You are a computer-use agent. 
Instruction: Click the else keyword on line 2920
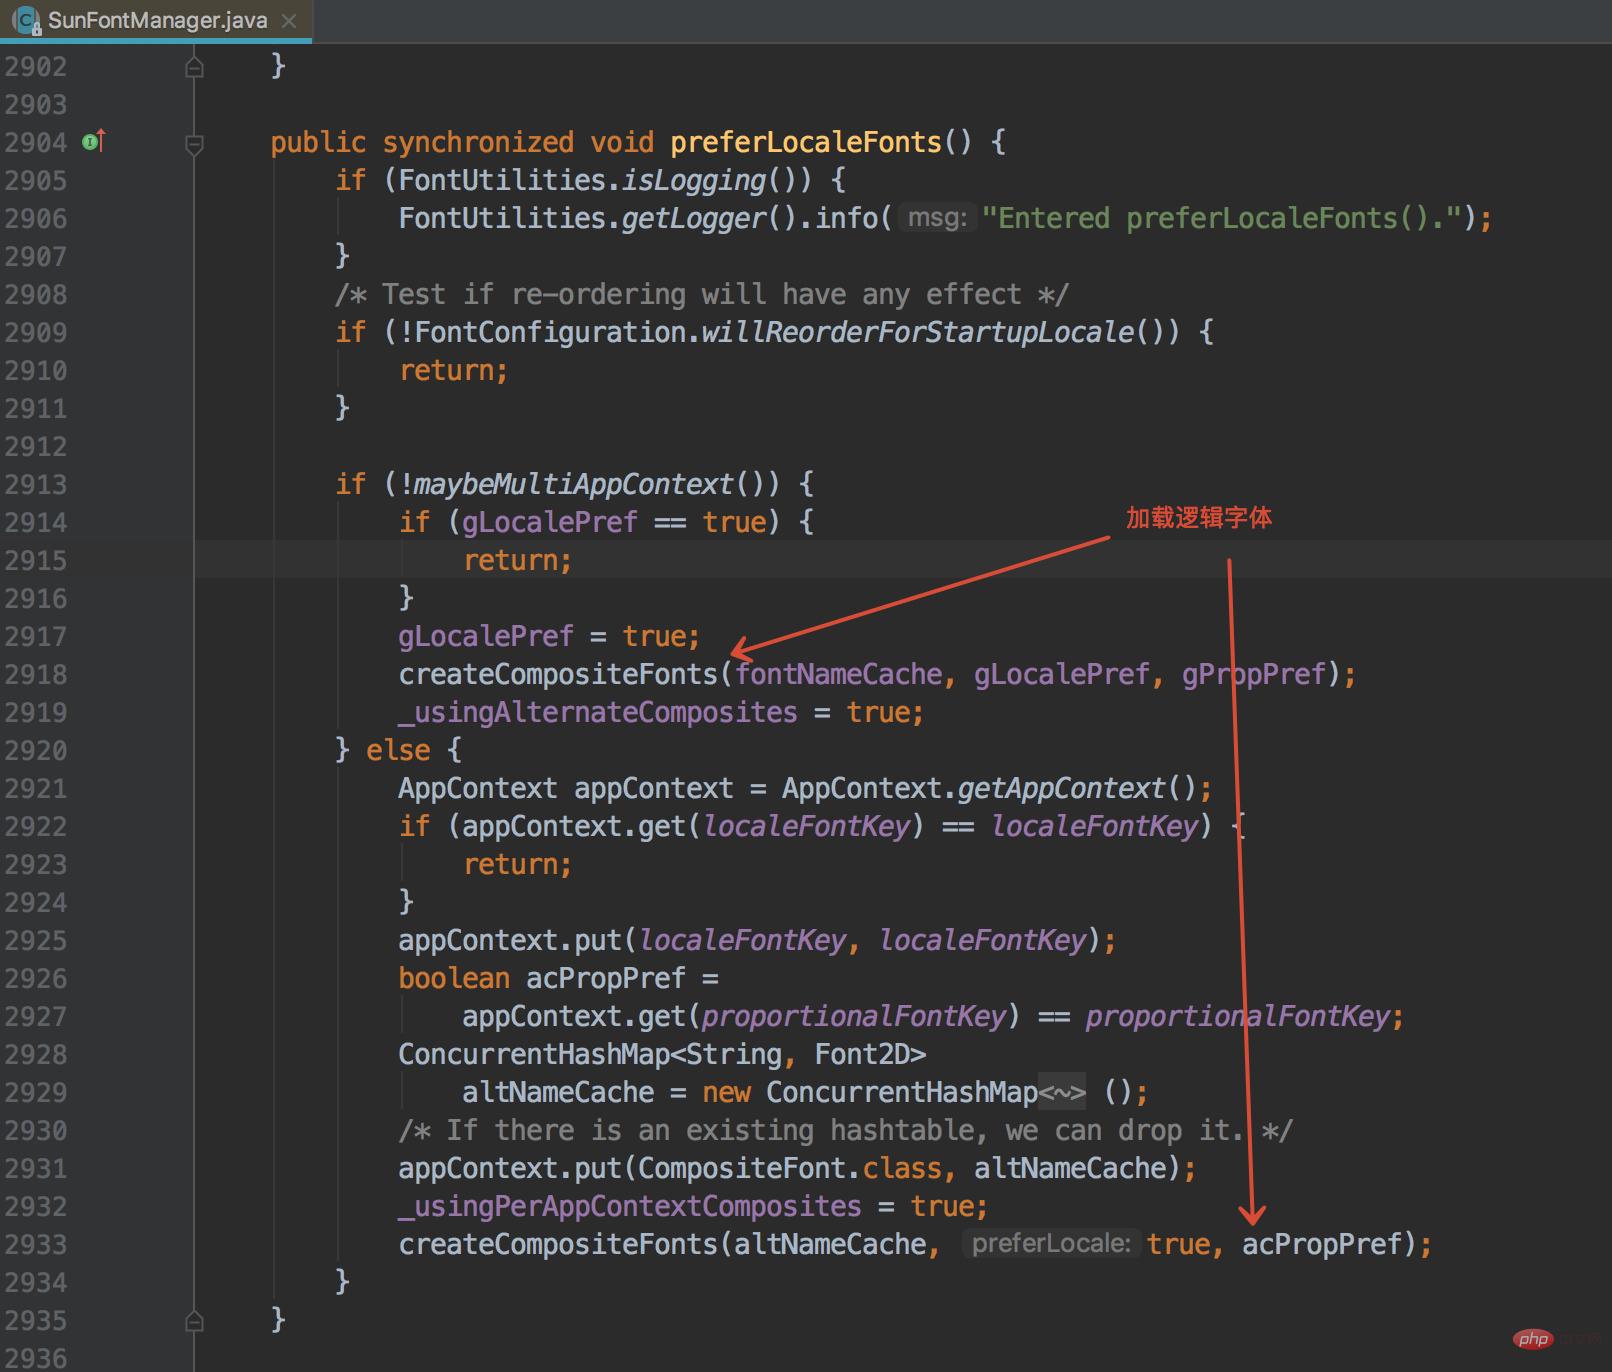398,750
